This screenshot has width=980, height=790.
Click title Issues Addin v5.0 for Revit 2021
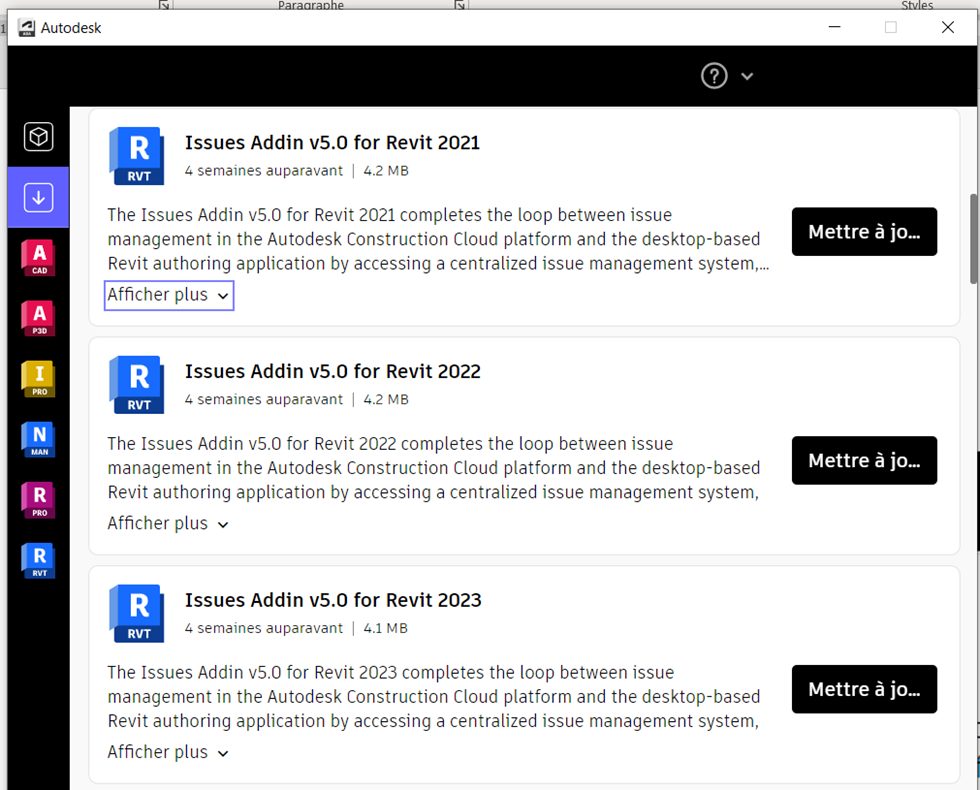click(x=332, y=142)
